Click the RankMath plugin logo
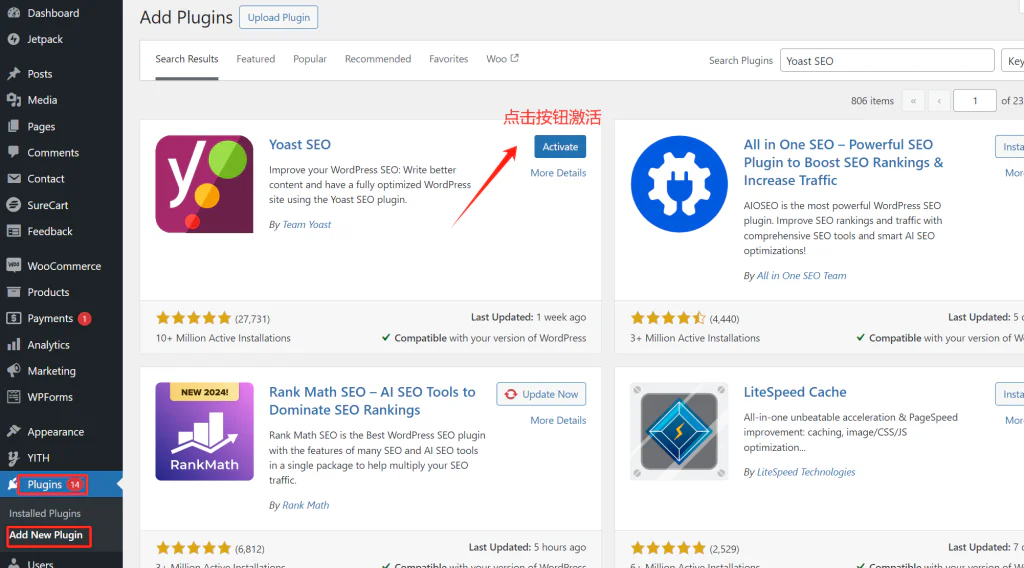The image size is (1024, 568). click(204, 432)
